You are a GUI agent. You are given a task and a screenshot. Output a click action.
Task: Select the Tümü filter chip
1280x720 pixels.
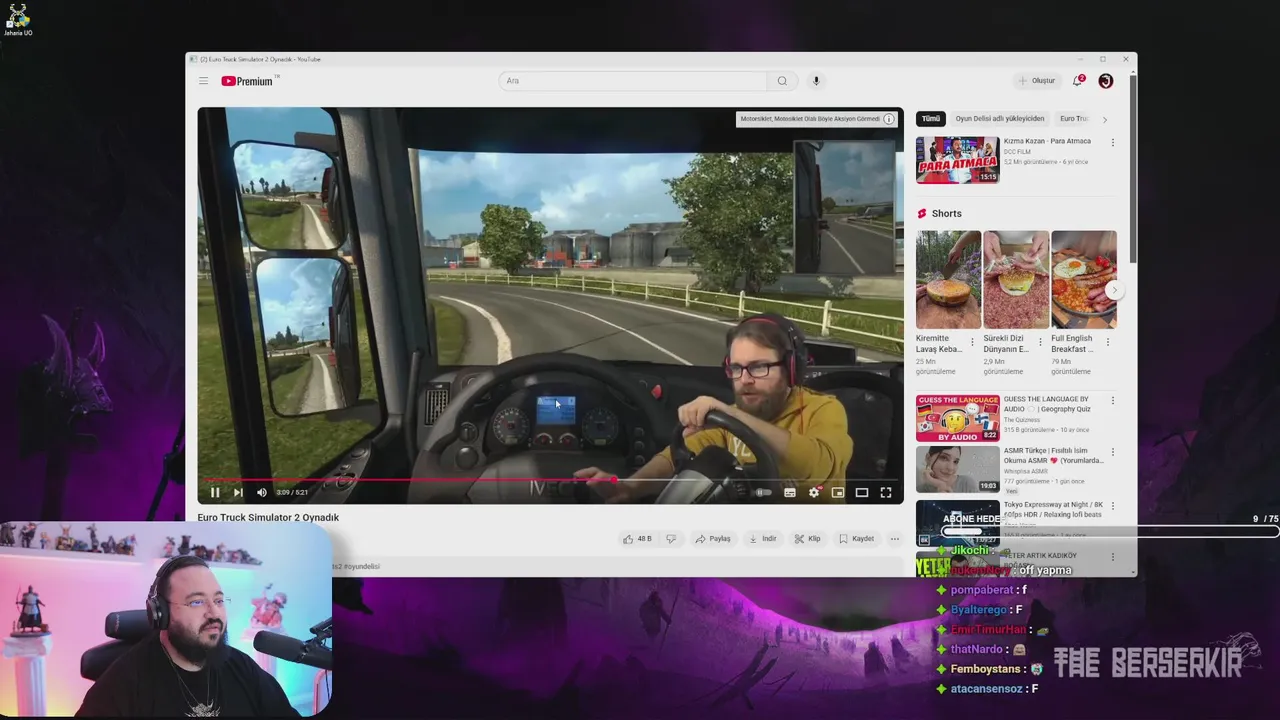click(931, 119)
